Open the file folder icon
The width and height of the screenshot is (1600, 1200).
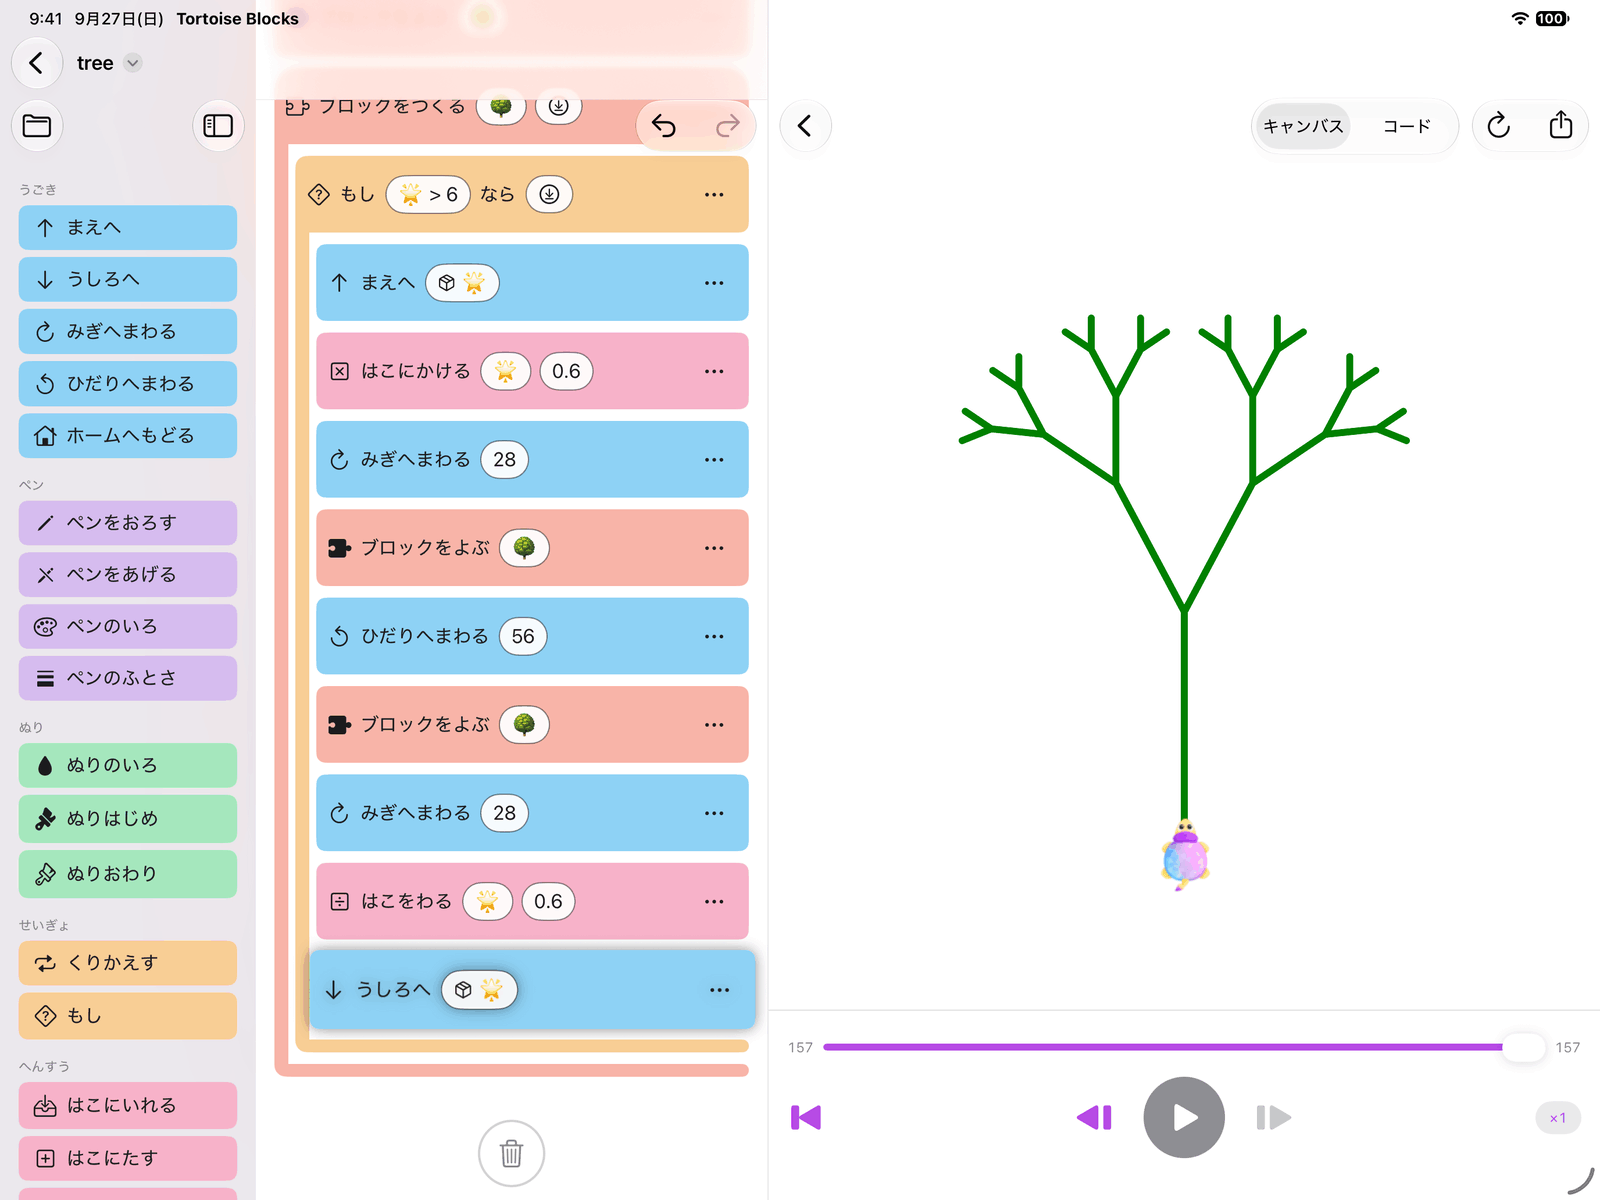pos(37,126)
